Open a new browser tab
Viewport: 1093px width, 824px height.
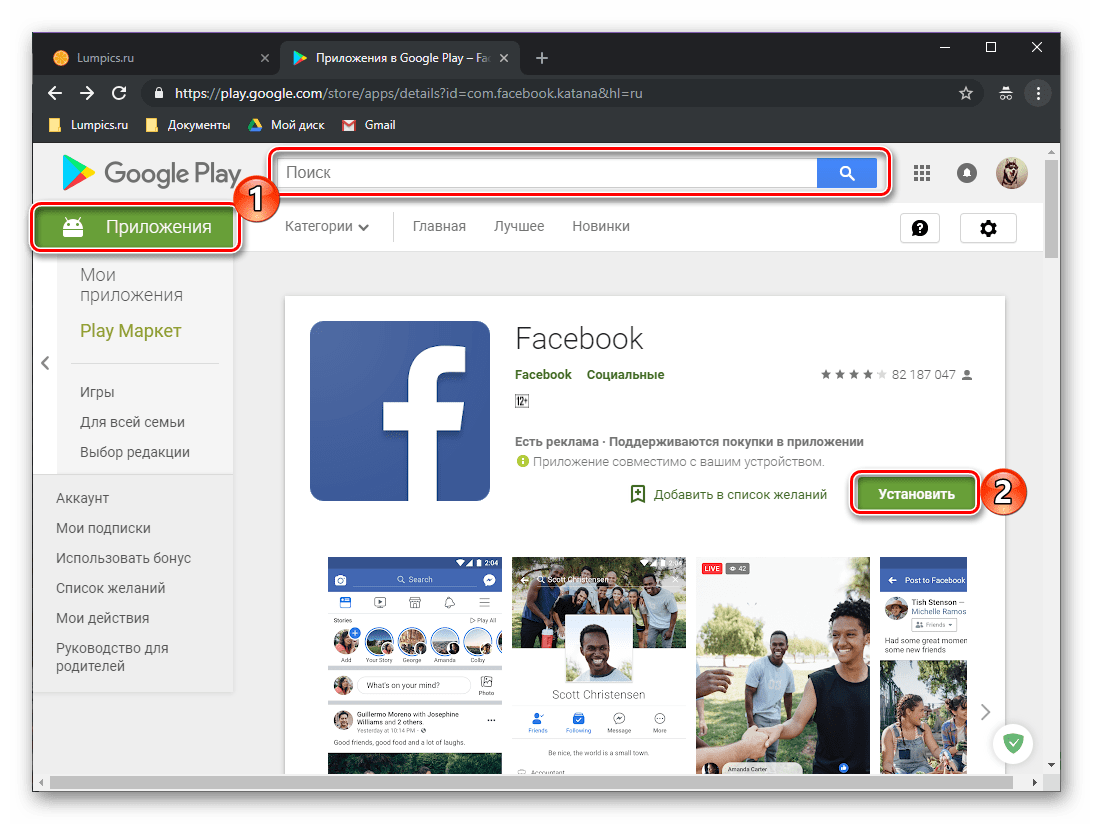click(542, 58)
